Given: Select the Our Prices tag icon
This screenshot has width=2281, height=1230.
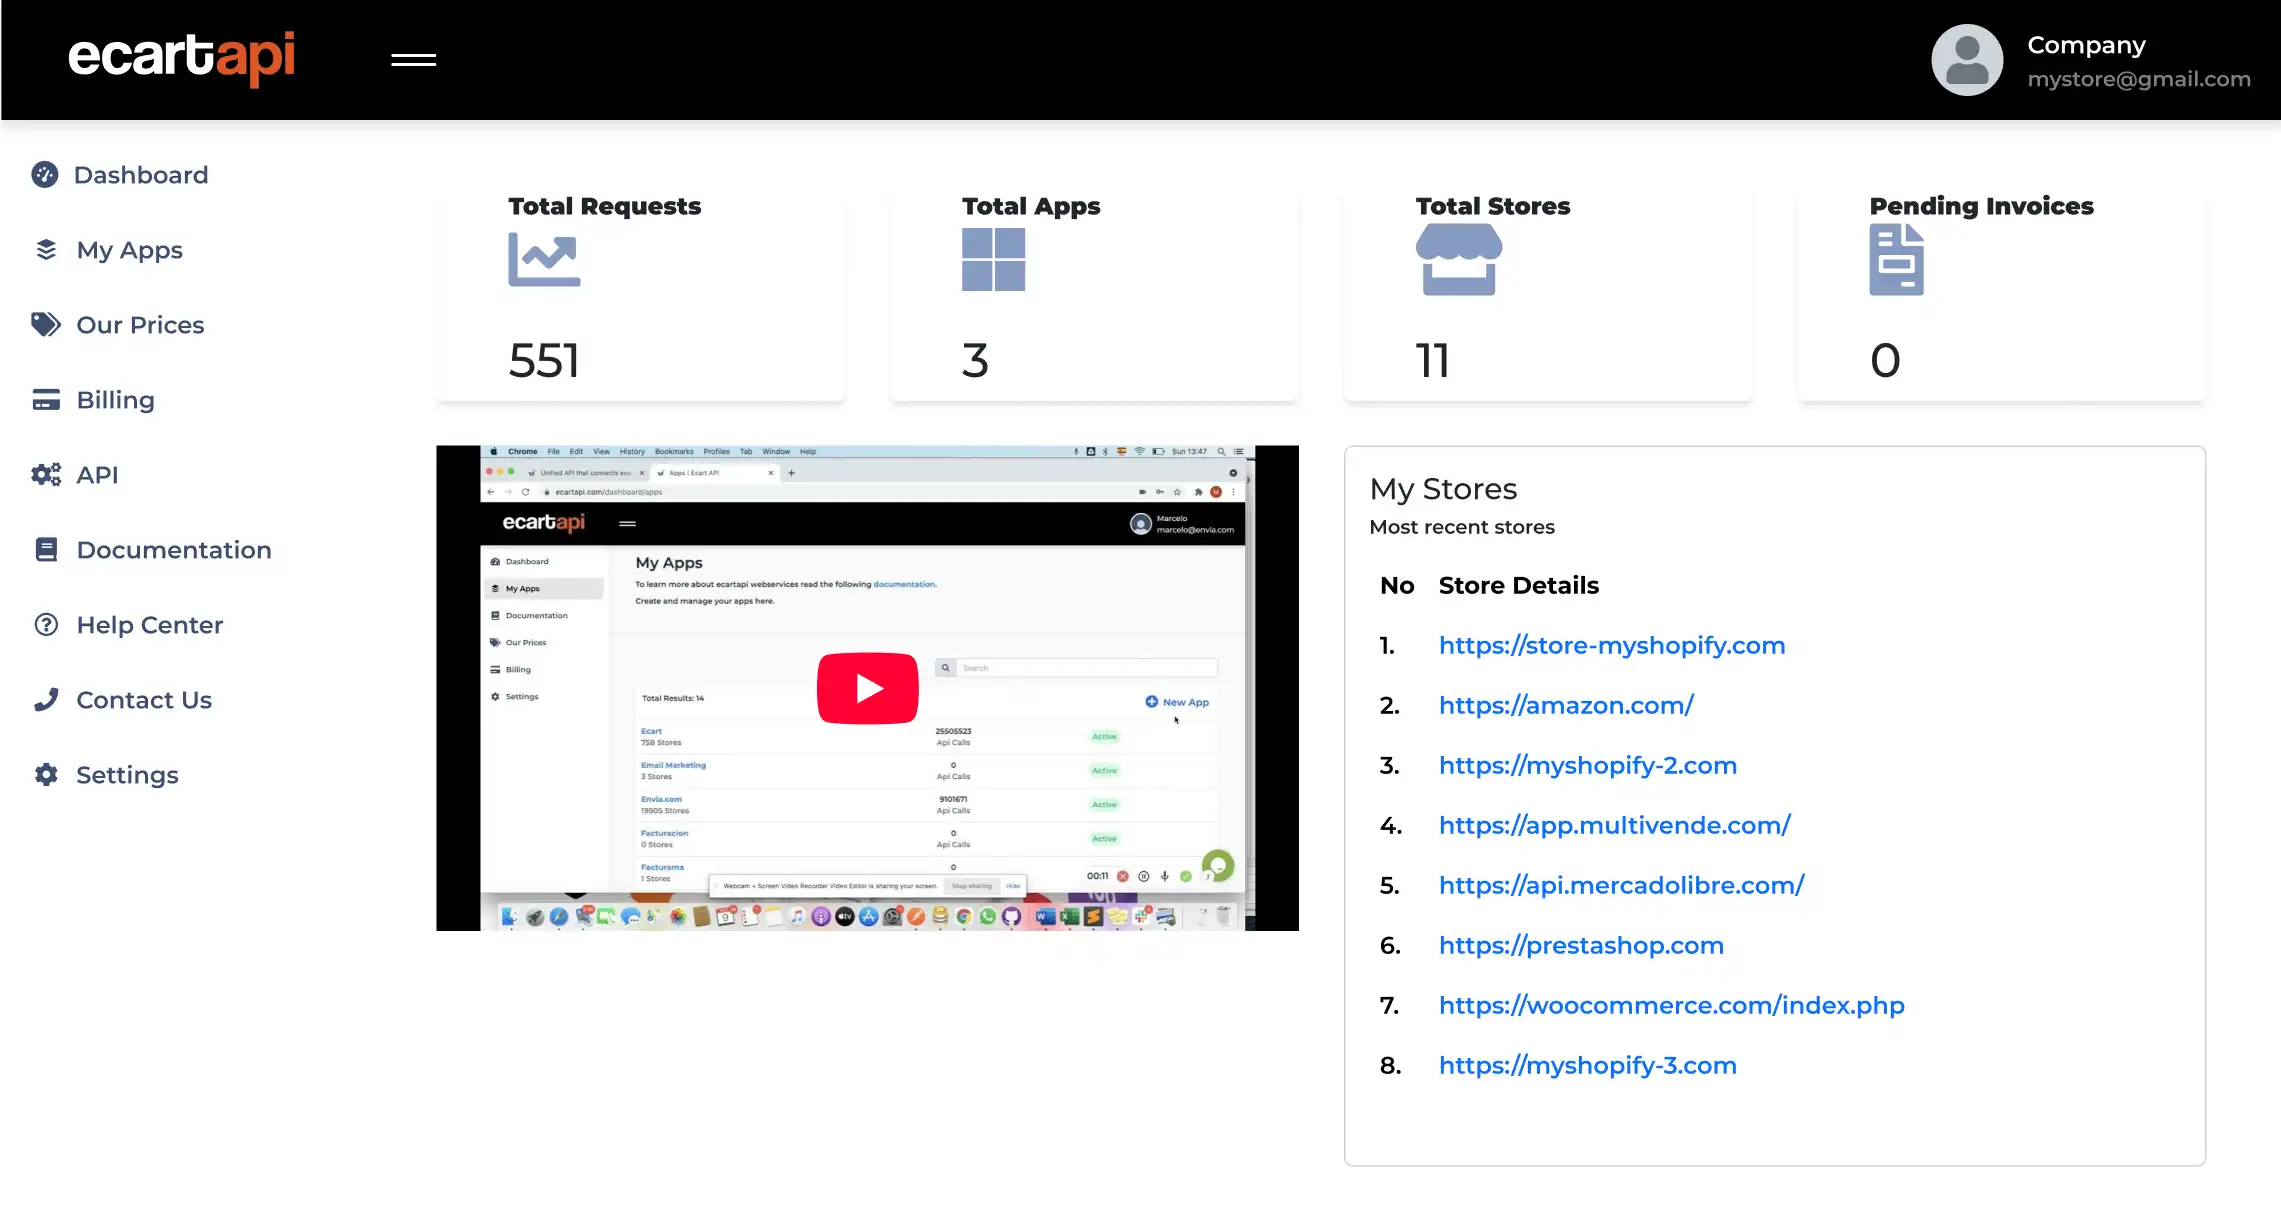Looking at the screenshot, I should tap(46, 324).
